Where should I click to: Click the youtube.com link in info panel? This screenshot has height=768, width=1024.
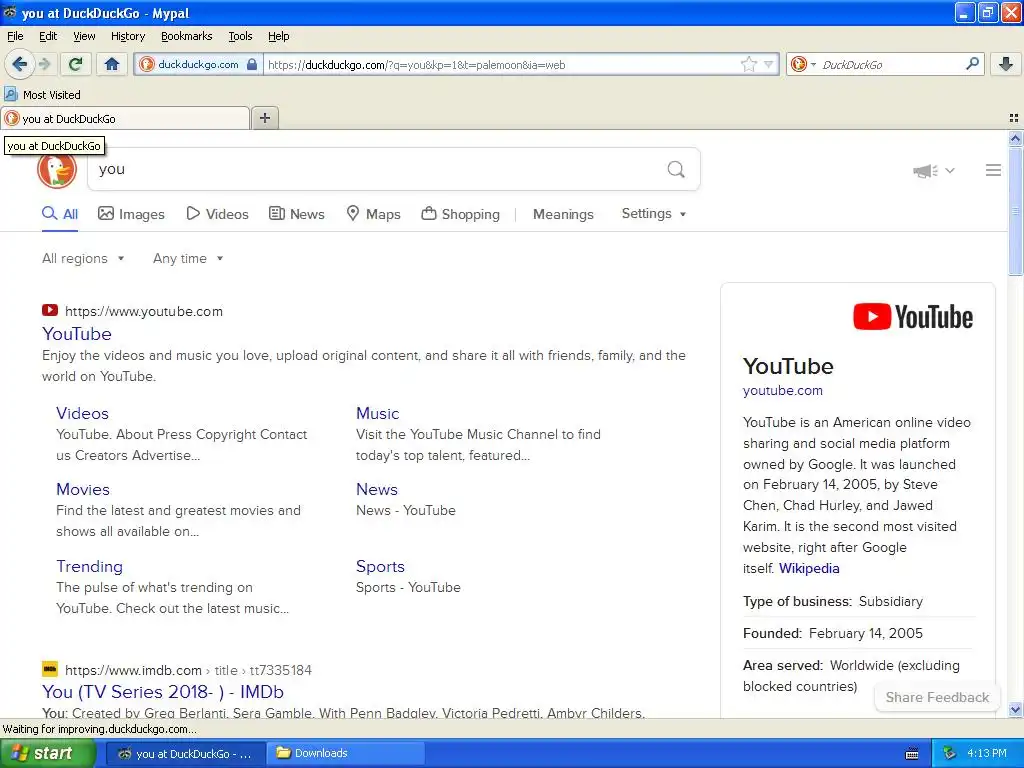pos(782,391)
